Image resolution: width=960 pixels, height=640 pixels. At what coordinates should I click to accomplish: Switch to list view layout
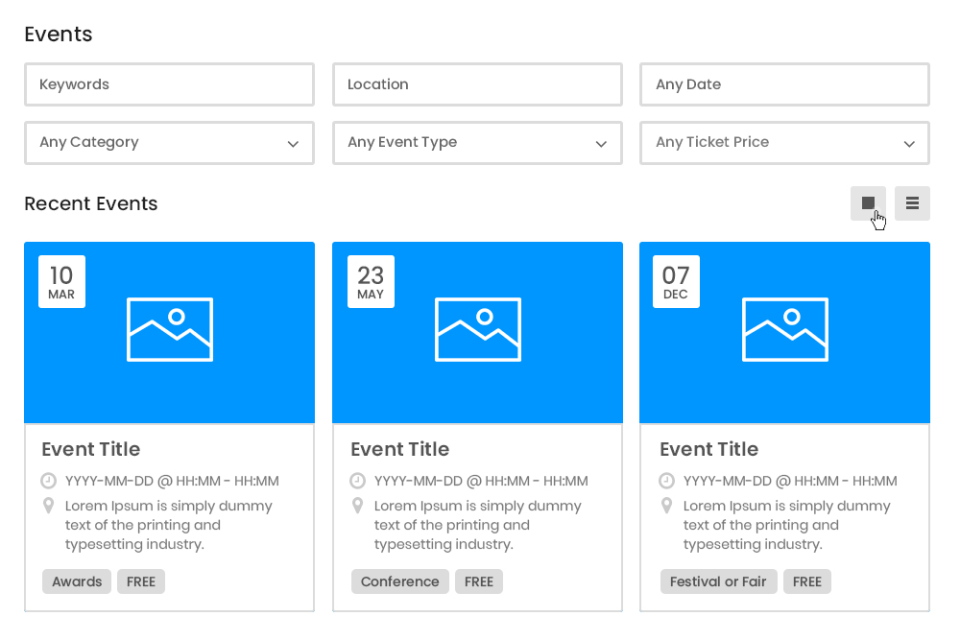(x=912, y=203)
